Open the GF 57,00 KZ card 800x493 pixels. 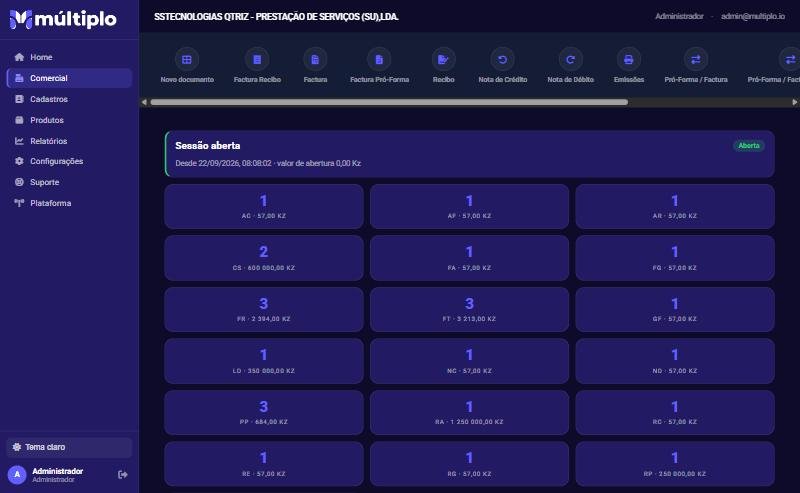click(675, 310)
